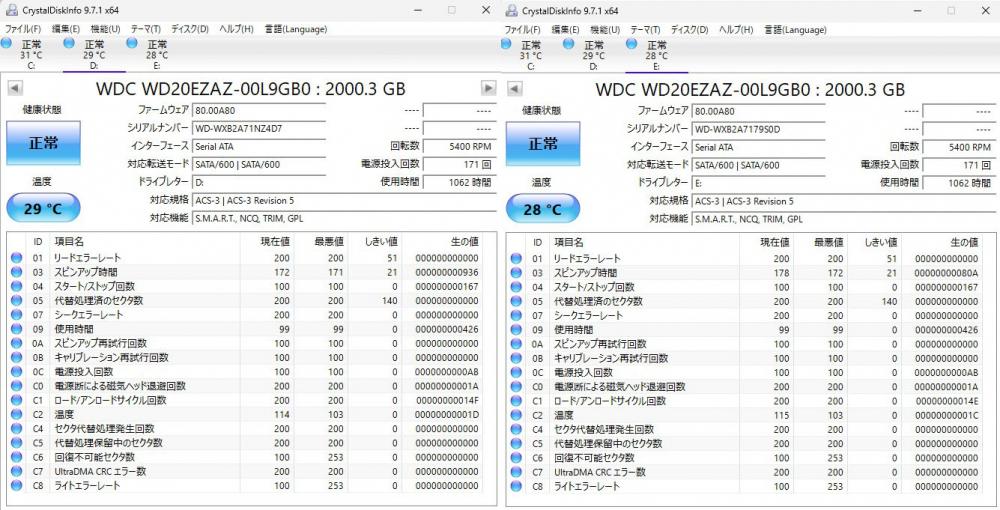Click 正常 health status button in right window

[543, 143]
